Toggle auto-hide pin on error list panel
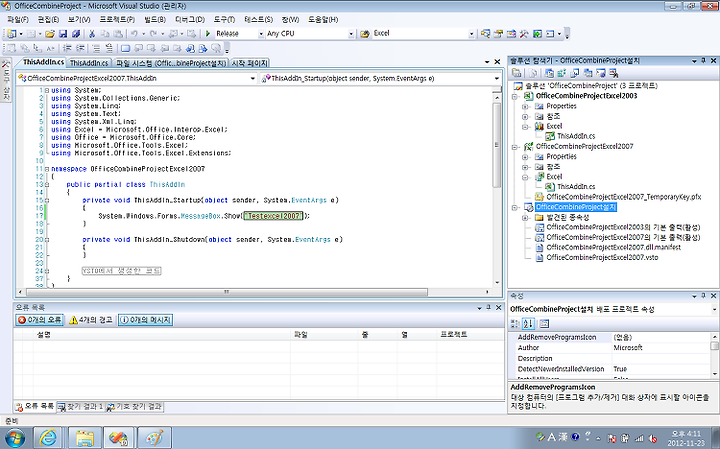The width and height of the screenshot is (720, 449). click(x=489, y=307)
